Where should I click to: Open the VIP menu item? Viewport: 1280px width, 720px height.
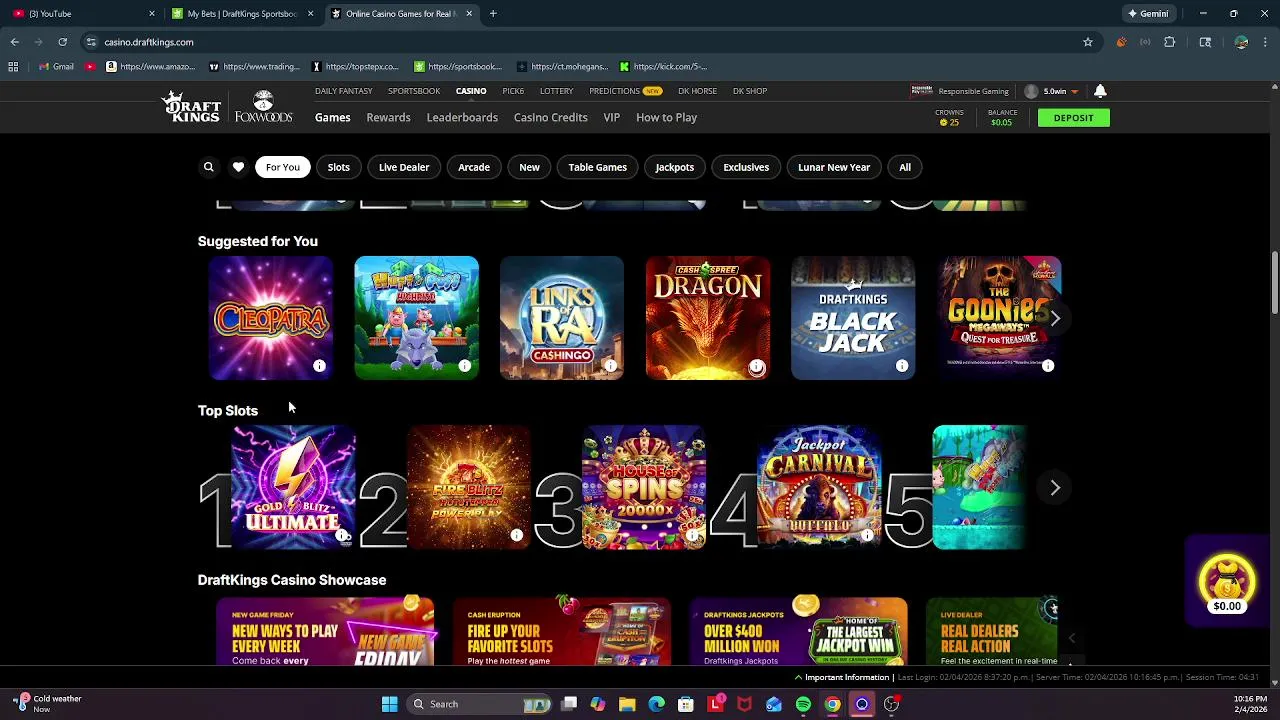[x=611, y=118]
